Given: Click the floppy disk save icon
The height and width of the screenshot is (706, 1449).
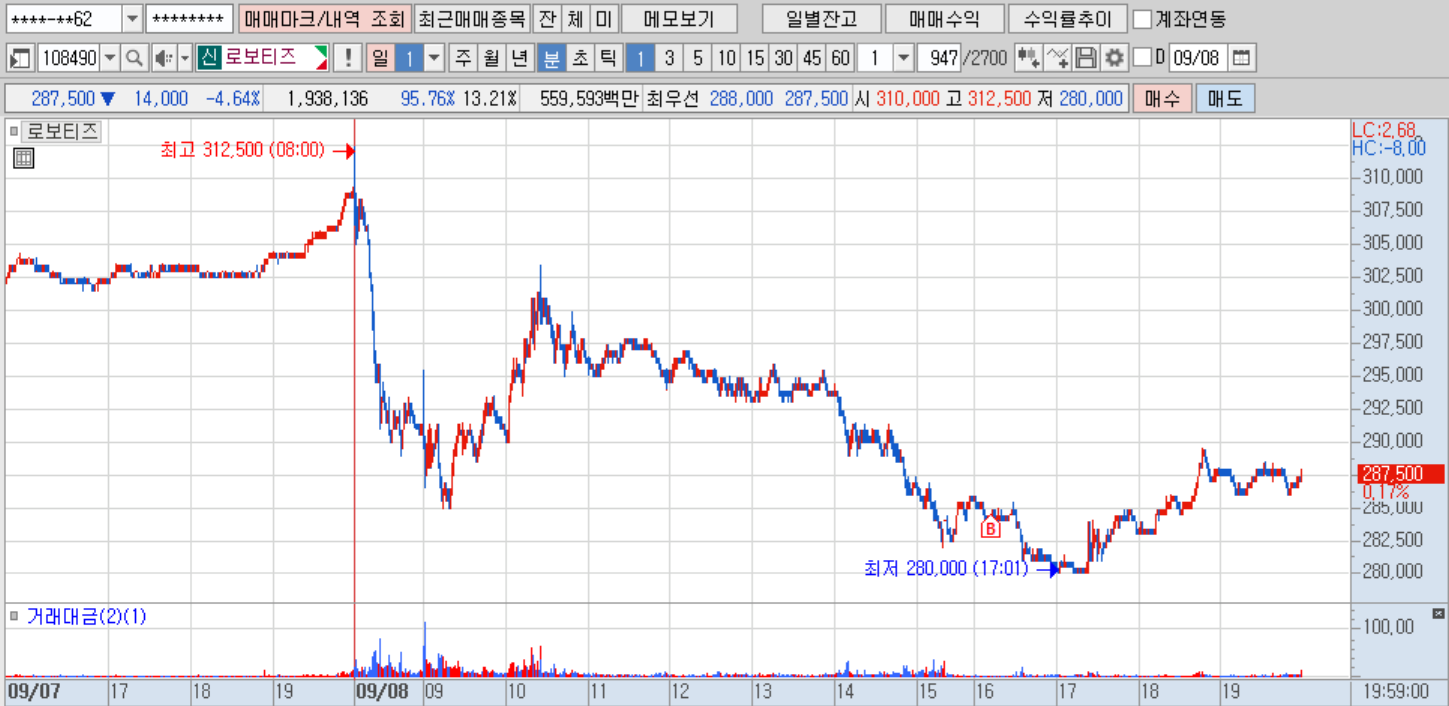Looking at the screenshot, I should 1086,58.
